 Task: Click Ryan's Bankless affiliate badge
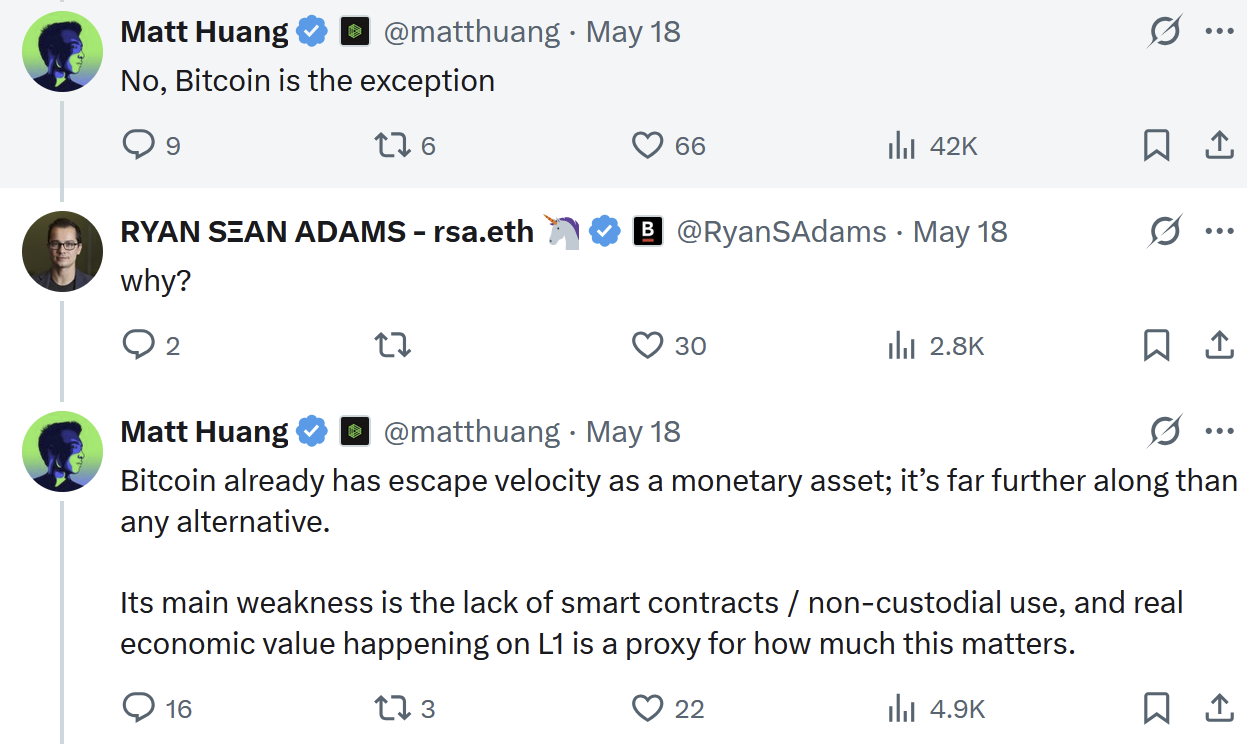pos(648,232)
